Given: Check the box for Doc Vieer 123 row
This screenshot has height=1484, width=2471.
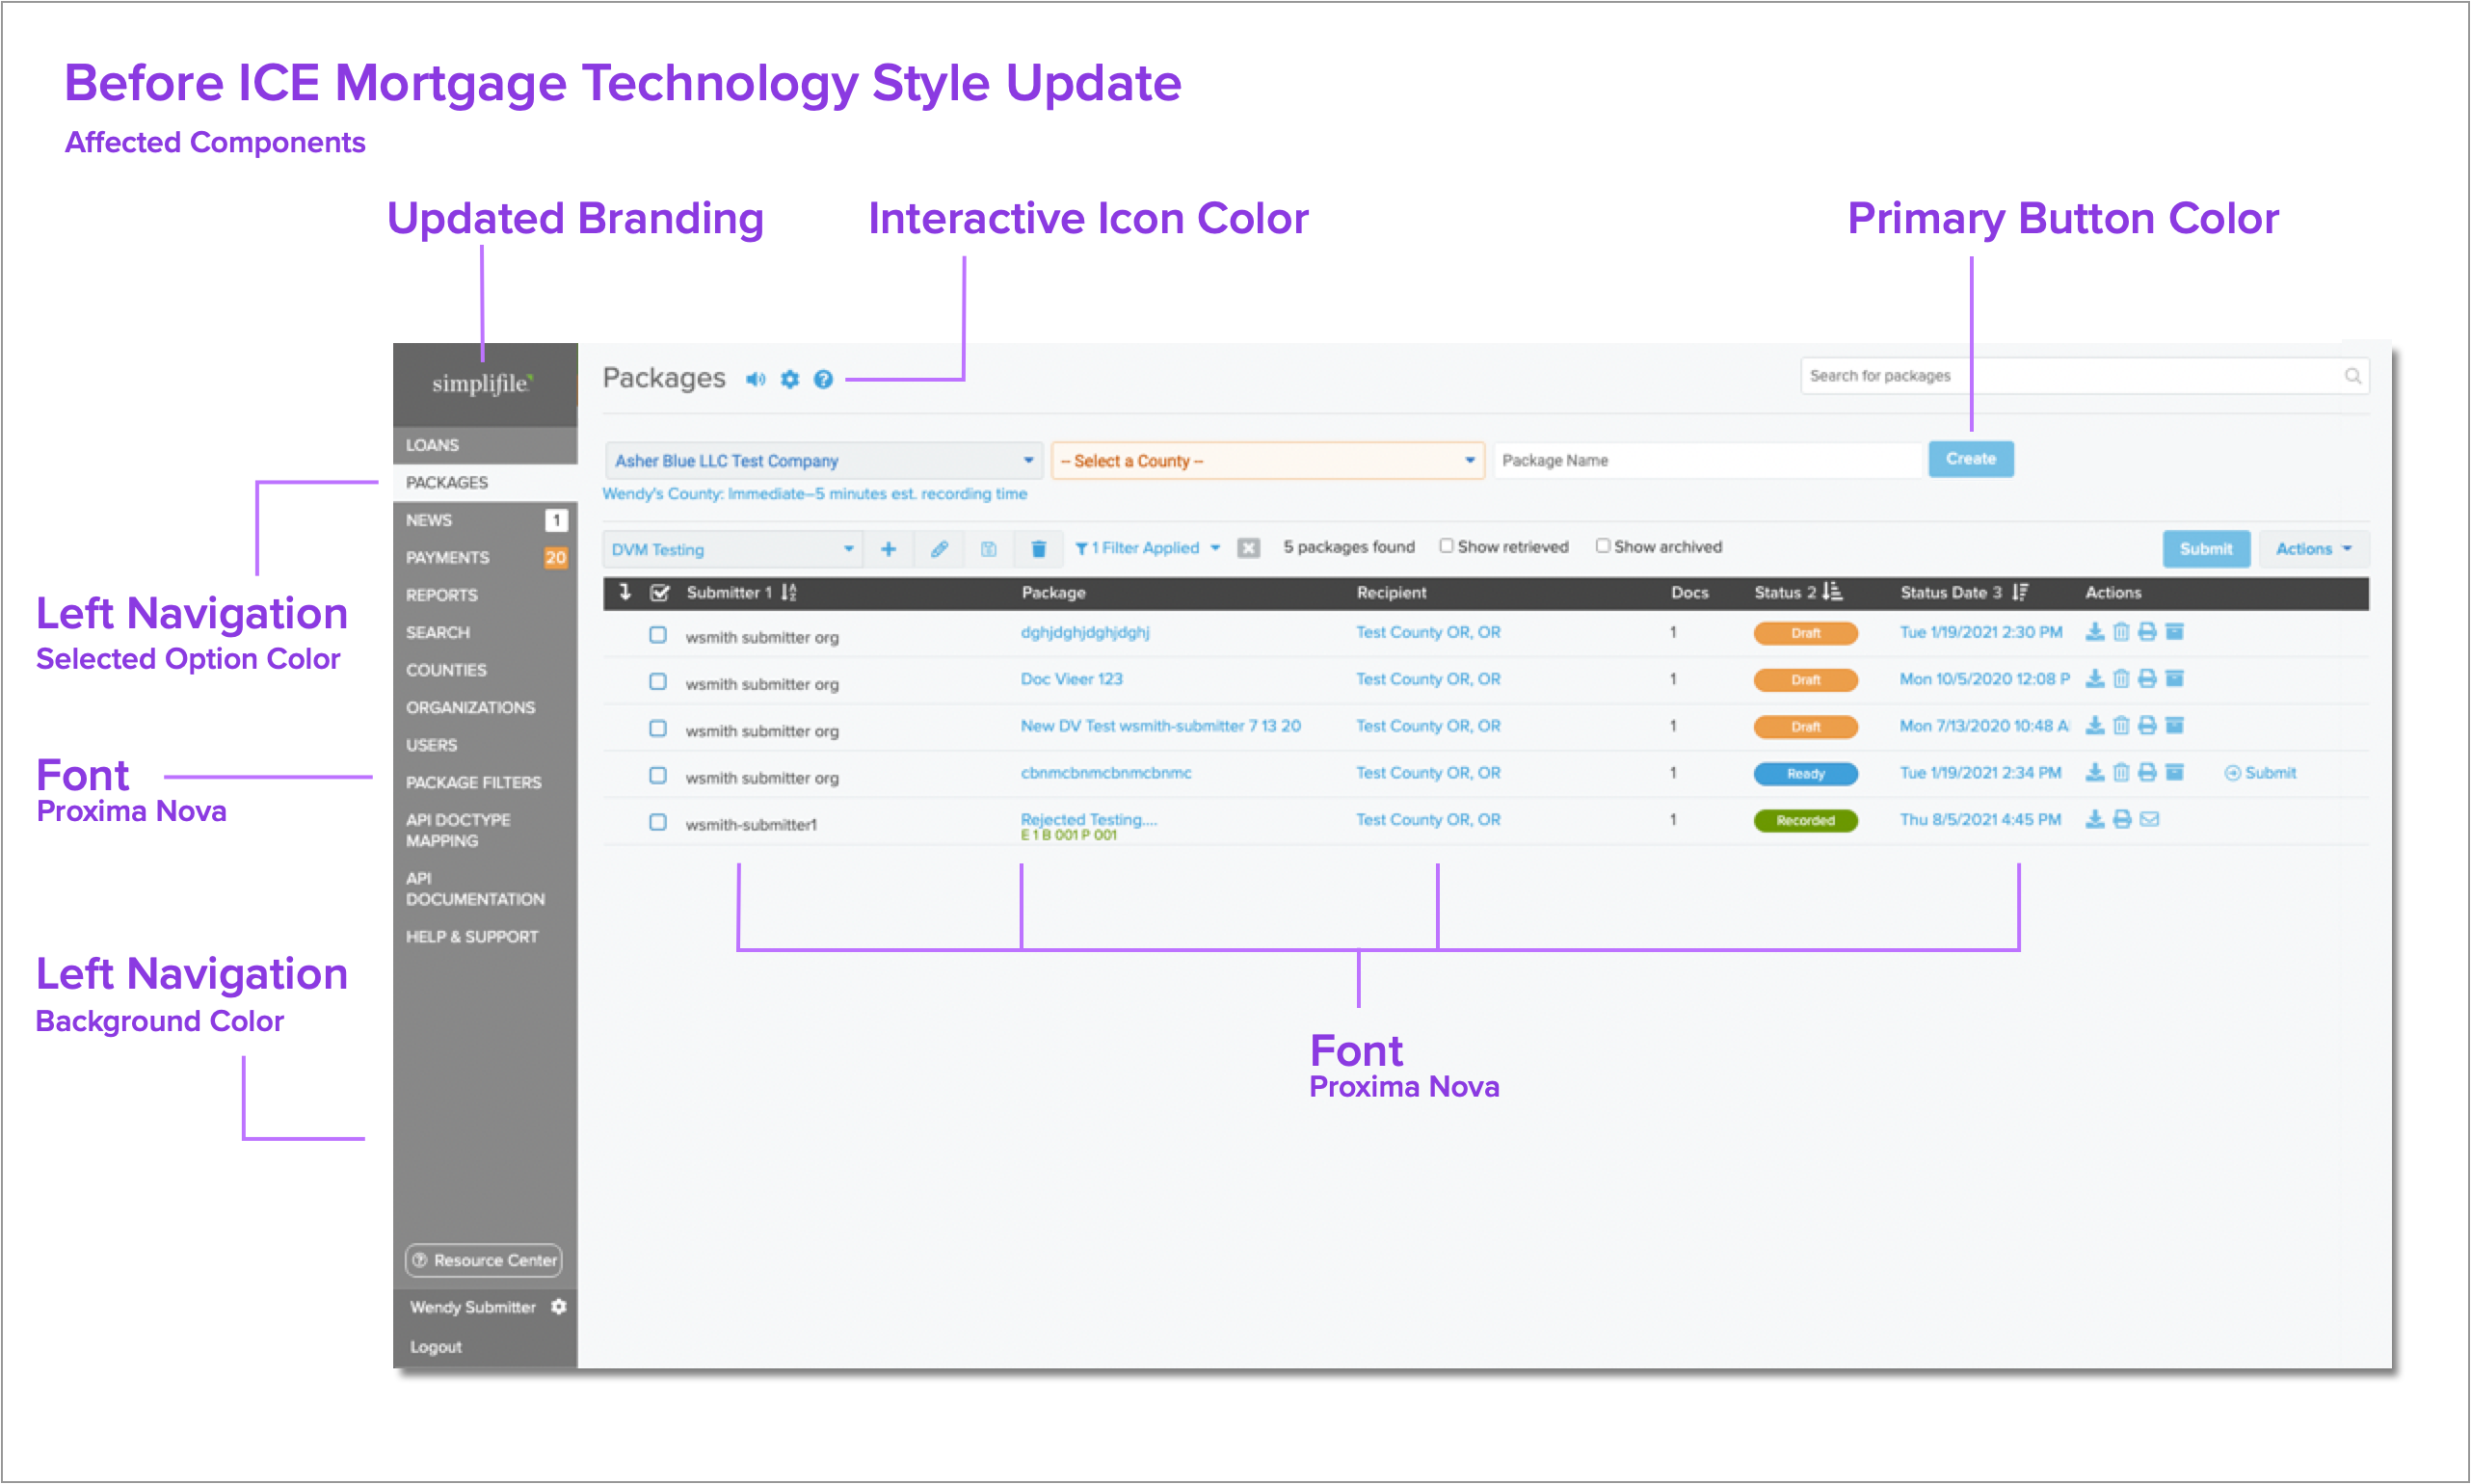Looking at the screenshot, I should click(x=657, y=682).
